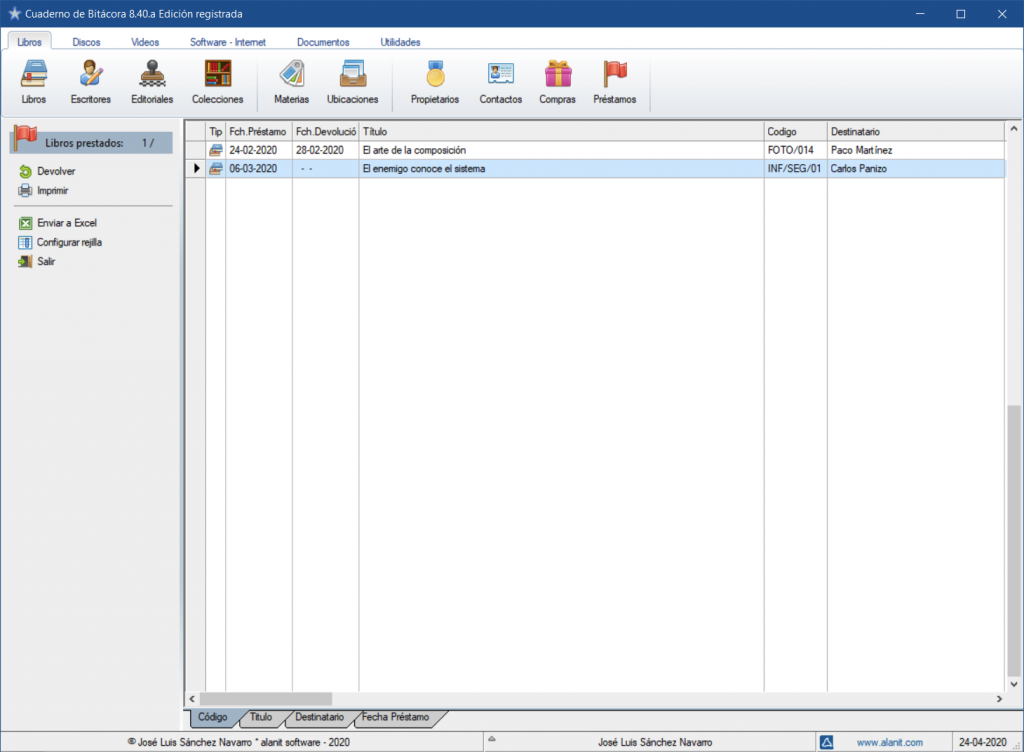Click the horizontal scrollbar thumb
The height and width of the screenshot is (752, 1024).
(x=265, y=699)
